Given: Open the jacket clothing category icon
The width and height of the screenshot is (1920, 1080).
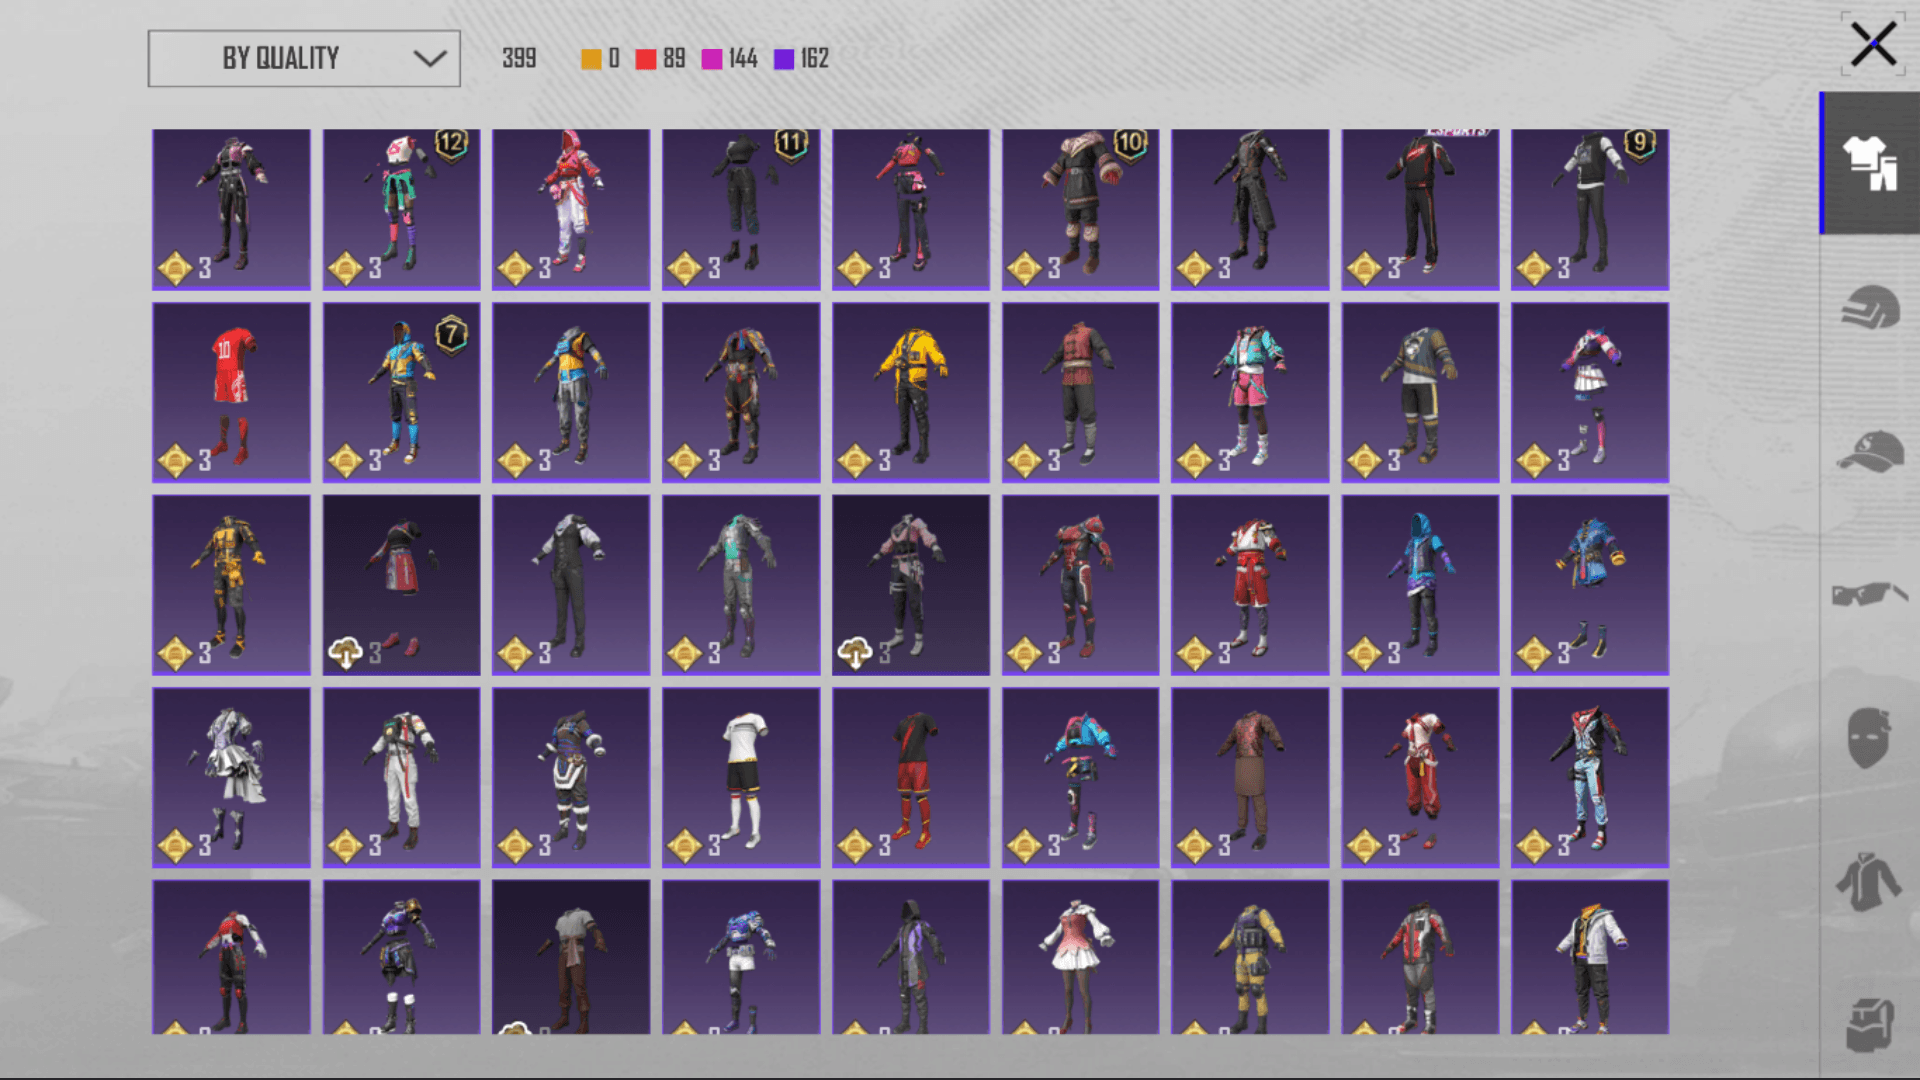Looking at the screenshot, I should (1868, 882).
